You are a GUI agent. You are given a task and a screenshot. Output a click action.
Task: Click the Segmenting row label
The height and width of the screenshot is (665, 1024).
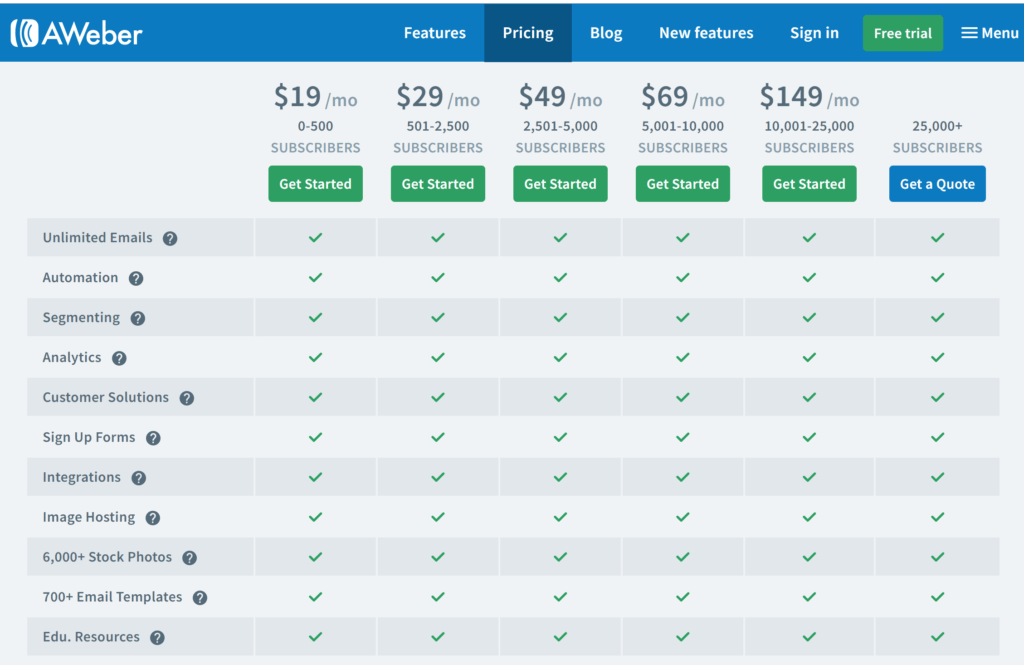(81, 317)
